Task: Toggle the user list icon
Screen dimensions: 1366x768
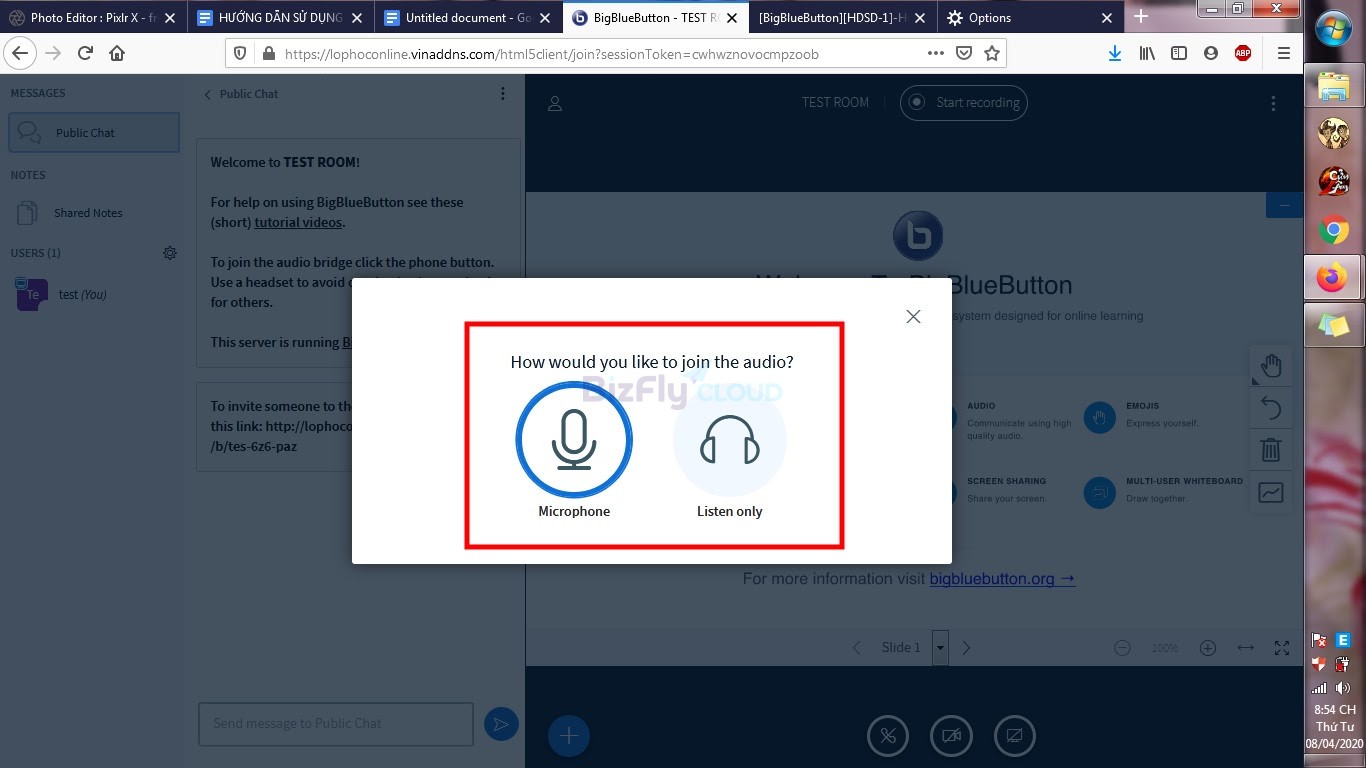Action: click(x=555, y=103)
